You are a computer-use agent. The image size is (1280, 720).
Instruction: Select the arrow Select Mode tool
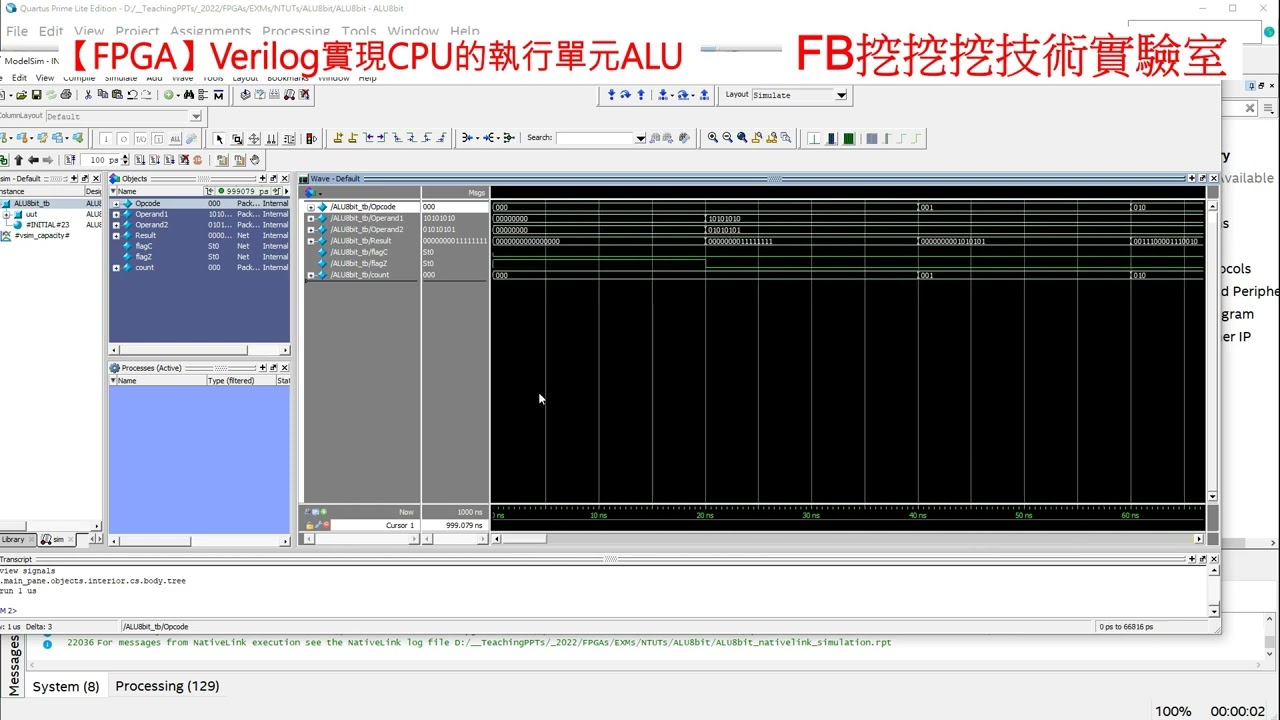pos(219,139)
